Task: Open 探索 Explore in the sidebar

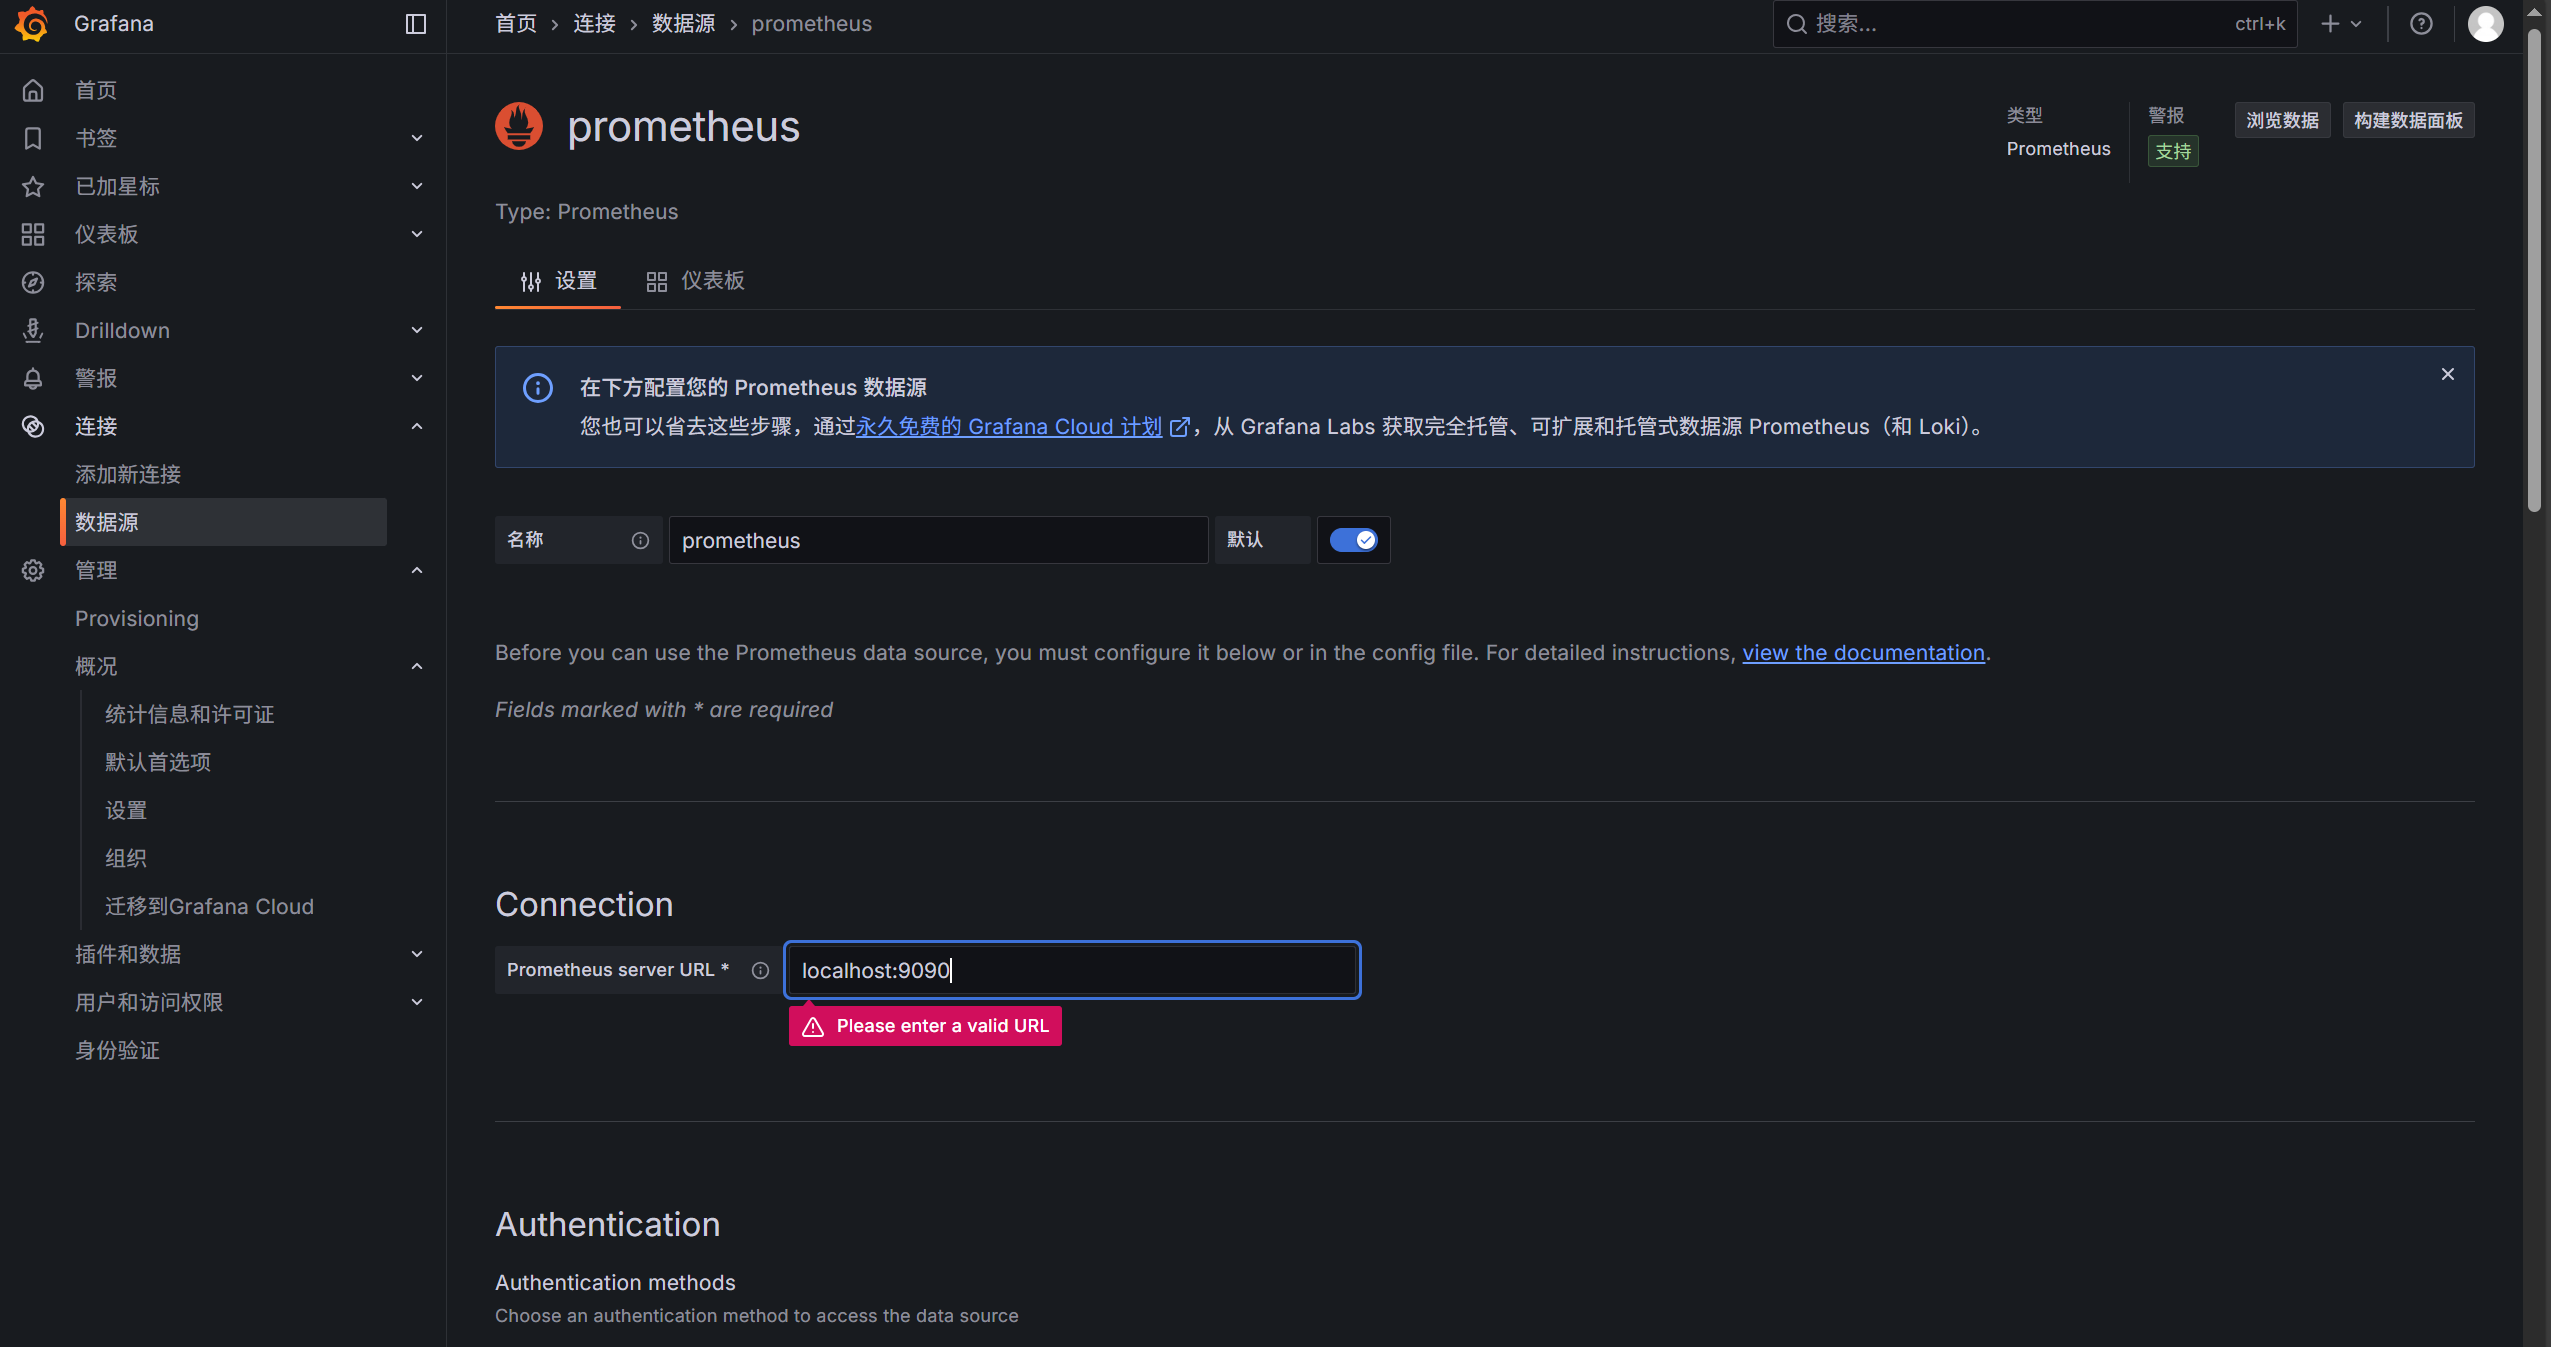Action: [96, 282]
